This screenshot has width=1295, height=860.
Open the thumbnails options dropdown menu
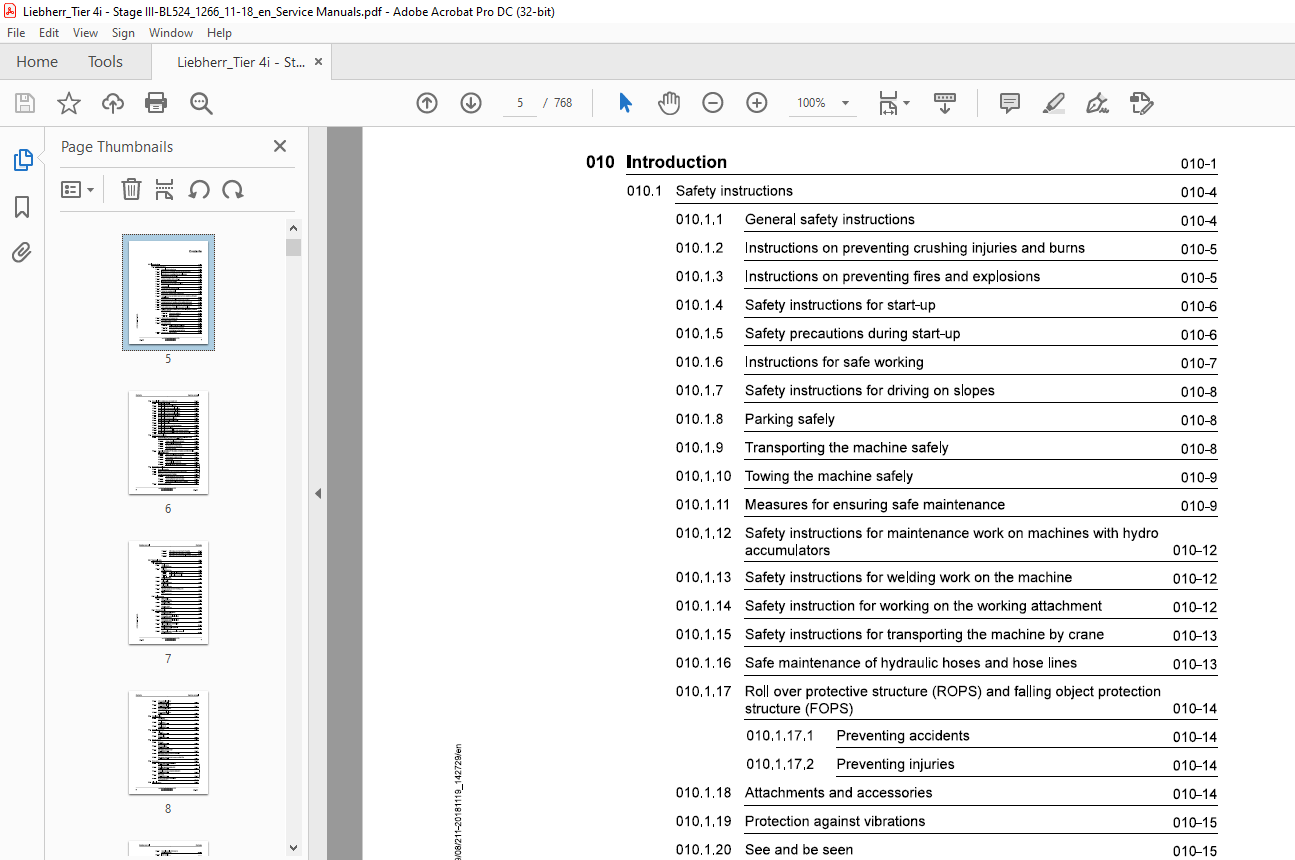(x=78, y=189)
